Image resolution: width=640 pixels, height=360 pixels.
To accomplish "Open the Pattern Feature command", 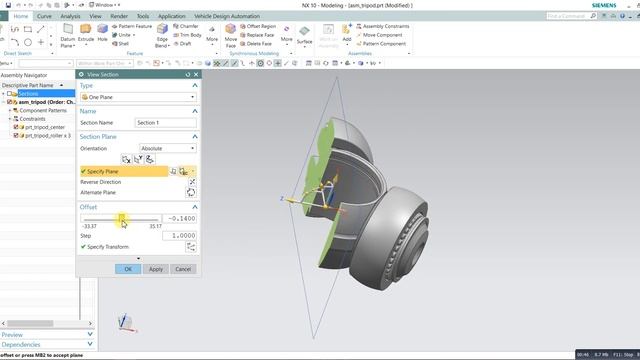I will coord(132,26).
